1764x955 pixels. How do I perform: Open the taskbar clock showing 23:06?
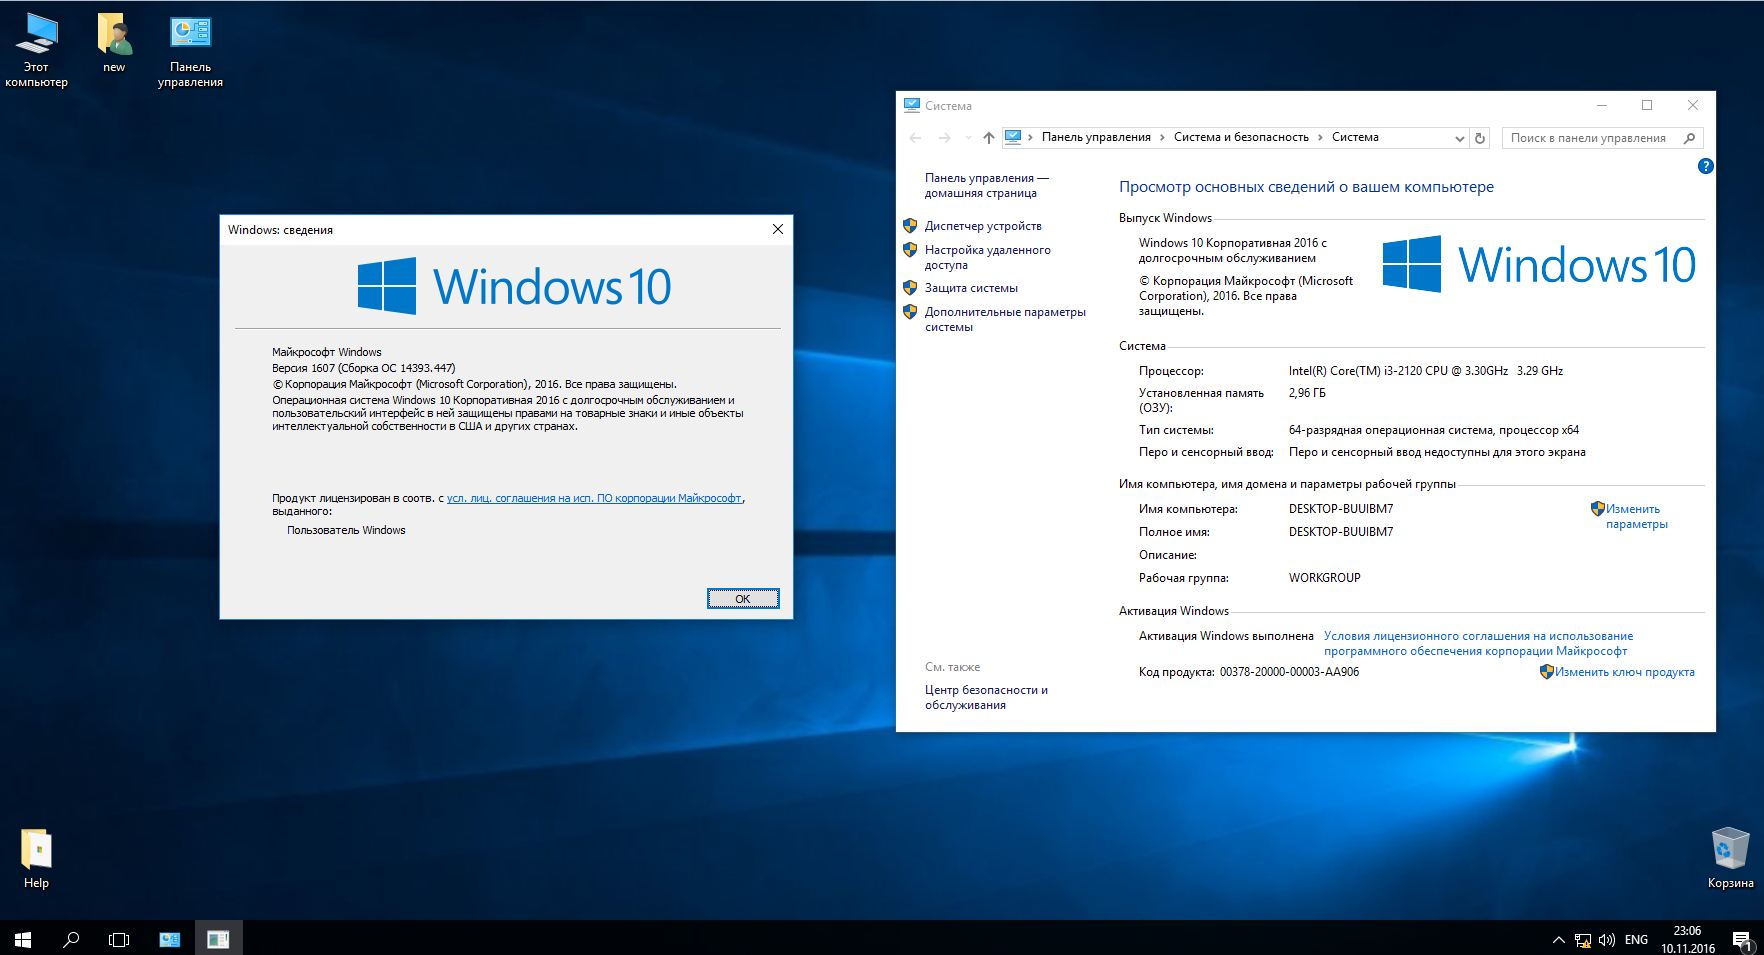click(1688, 939)
